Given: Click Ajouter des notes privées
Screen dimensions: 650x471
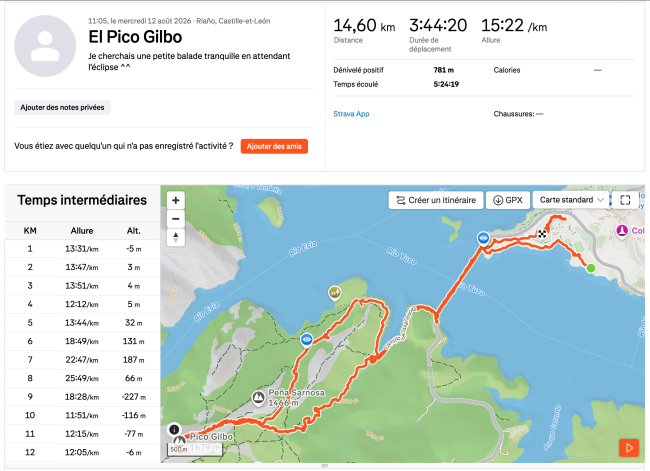Looking at the screenshot, I should tap(62, 107).
